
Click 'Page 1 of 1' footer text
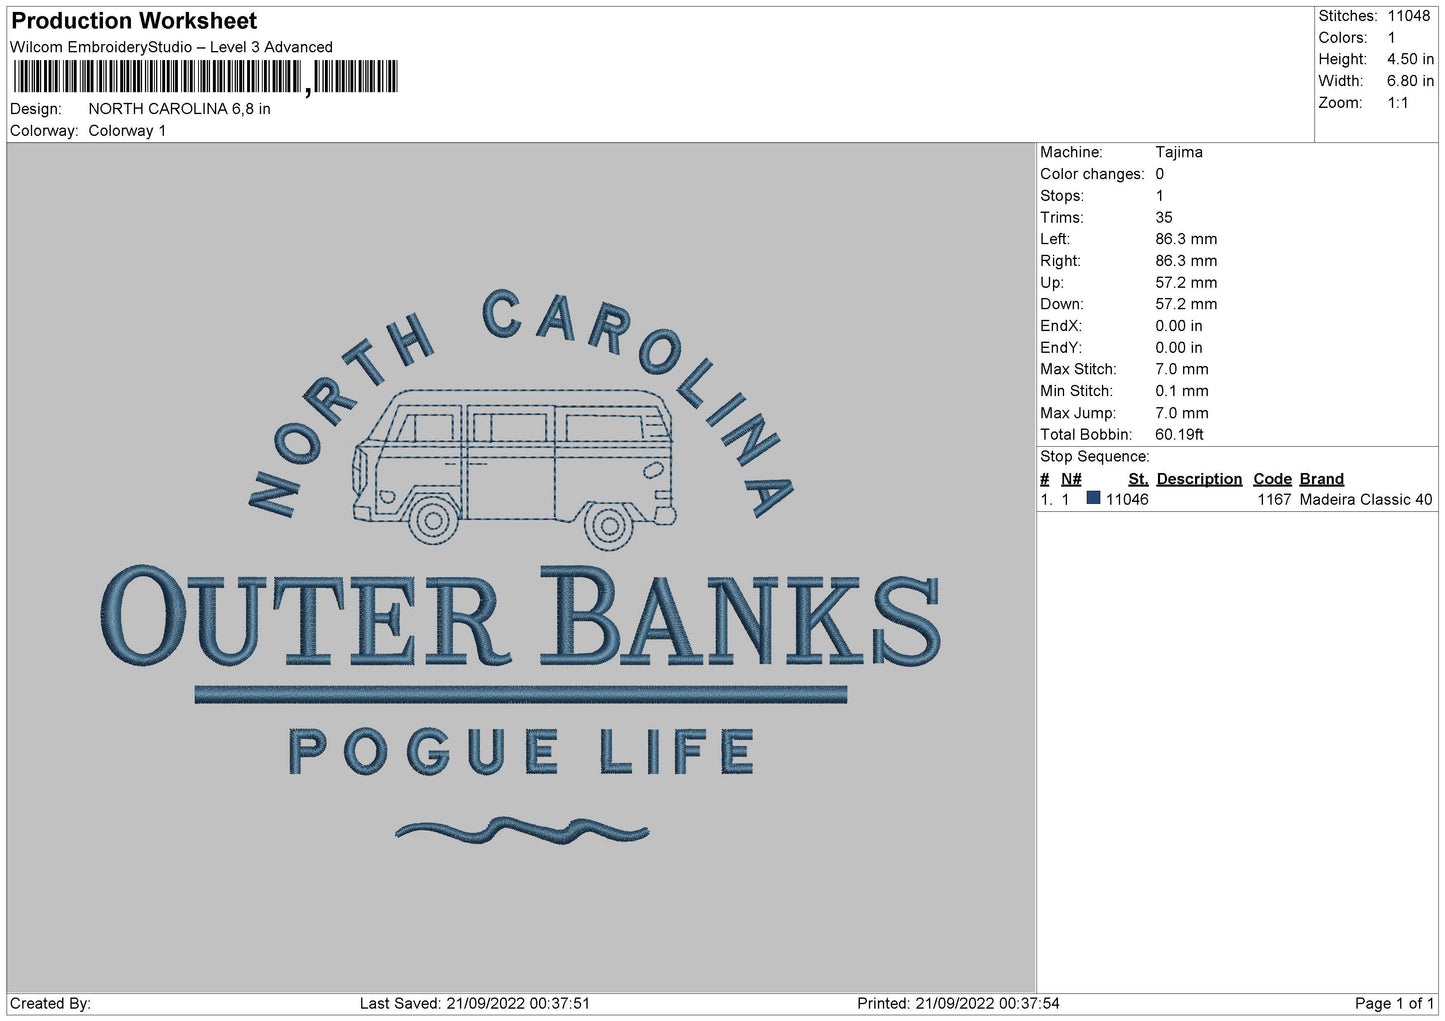pyautogui.click(x=1395, y=1003)
